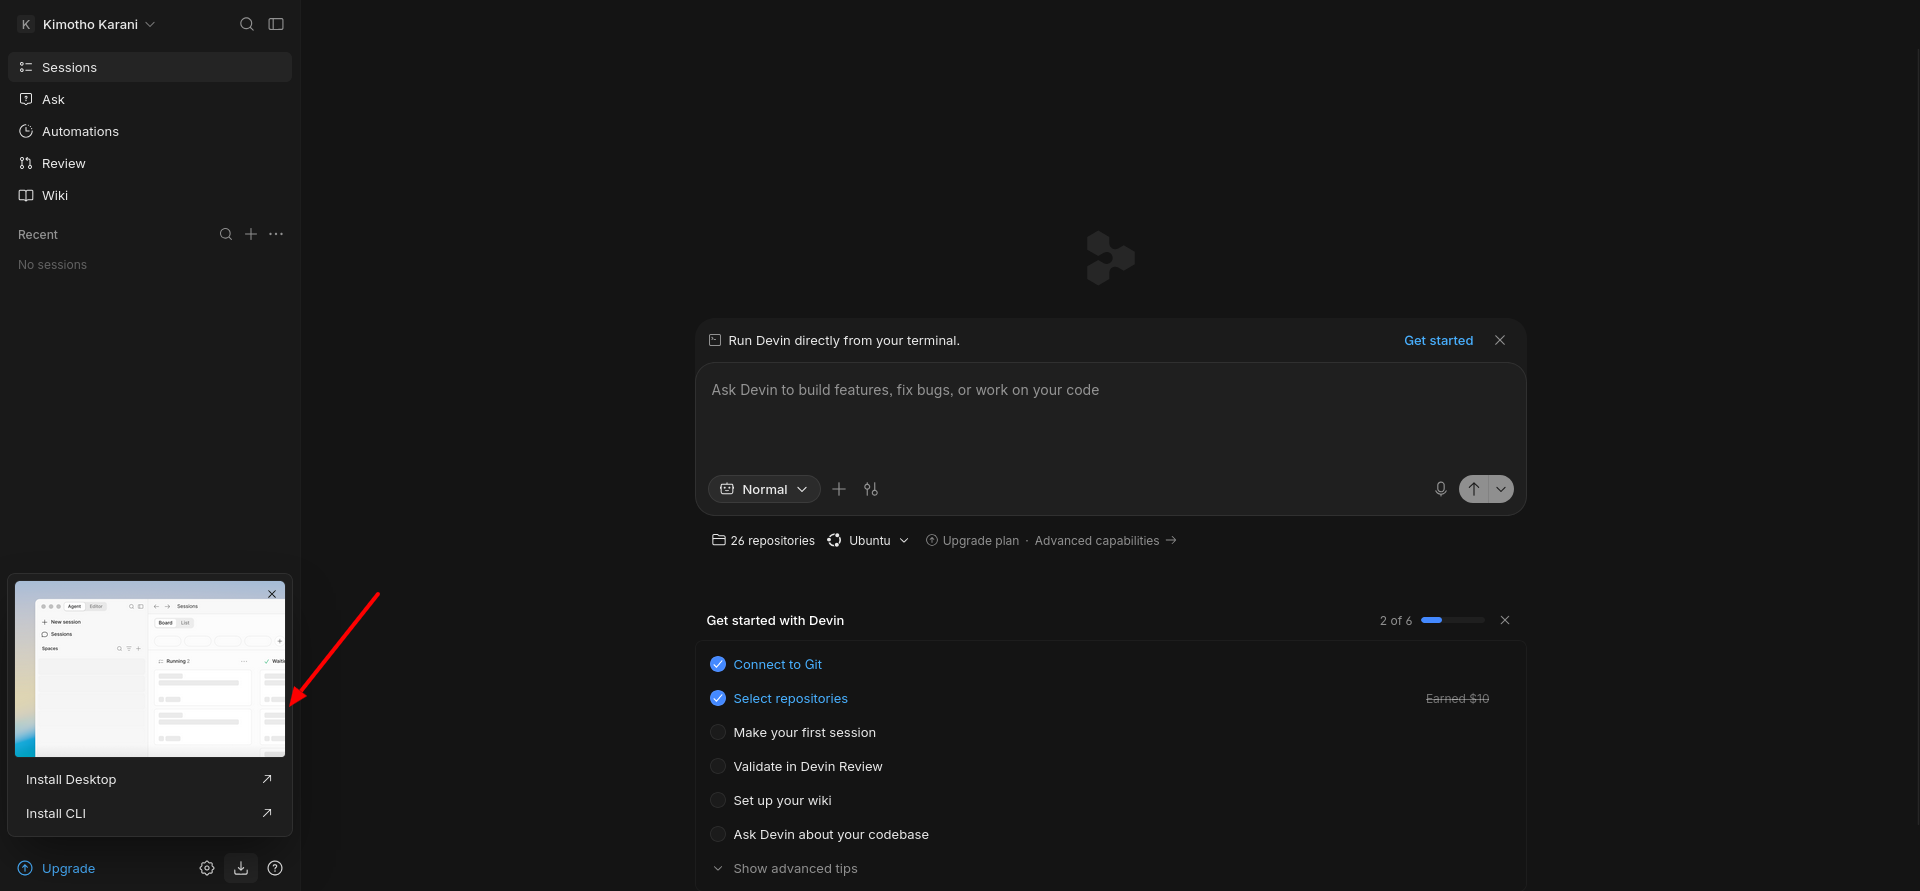Viewport: 1920px width, 891px height.
Task: Click Install Desktop
Action: point(150,779)
